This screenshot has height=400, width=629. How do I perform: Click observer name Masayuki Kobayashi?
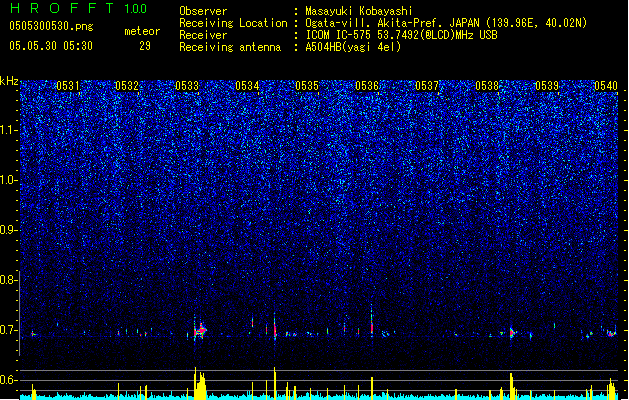point(359,11)
